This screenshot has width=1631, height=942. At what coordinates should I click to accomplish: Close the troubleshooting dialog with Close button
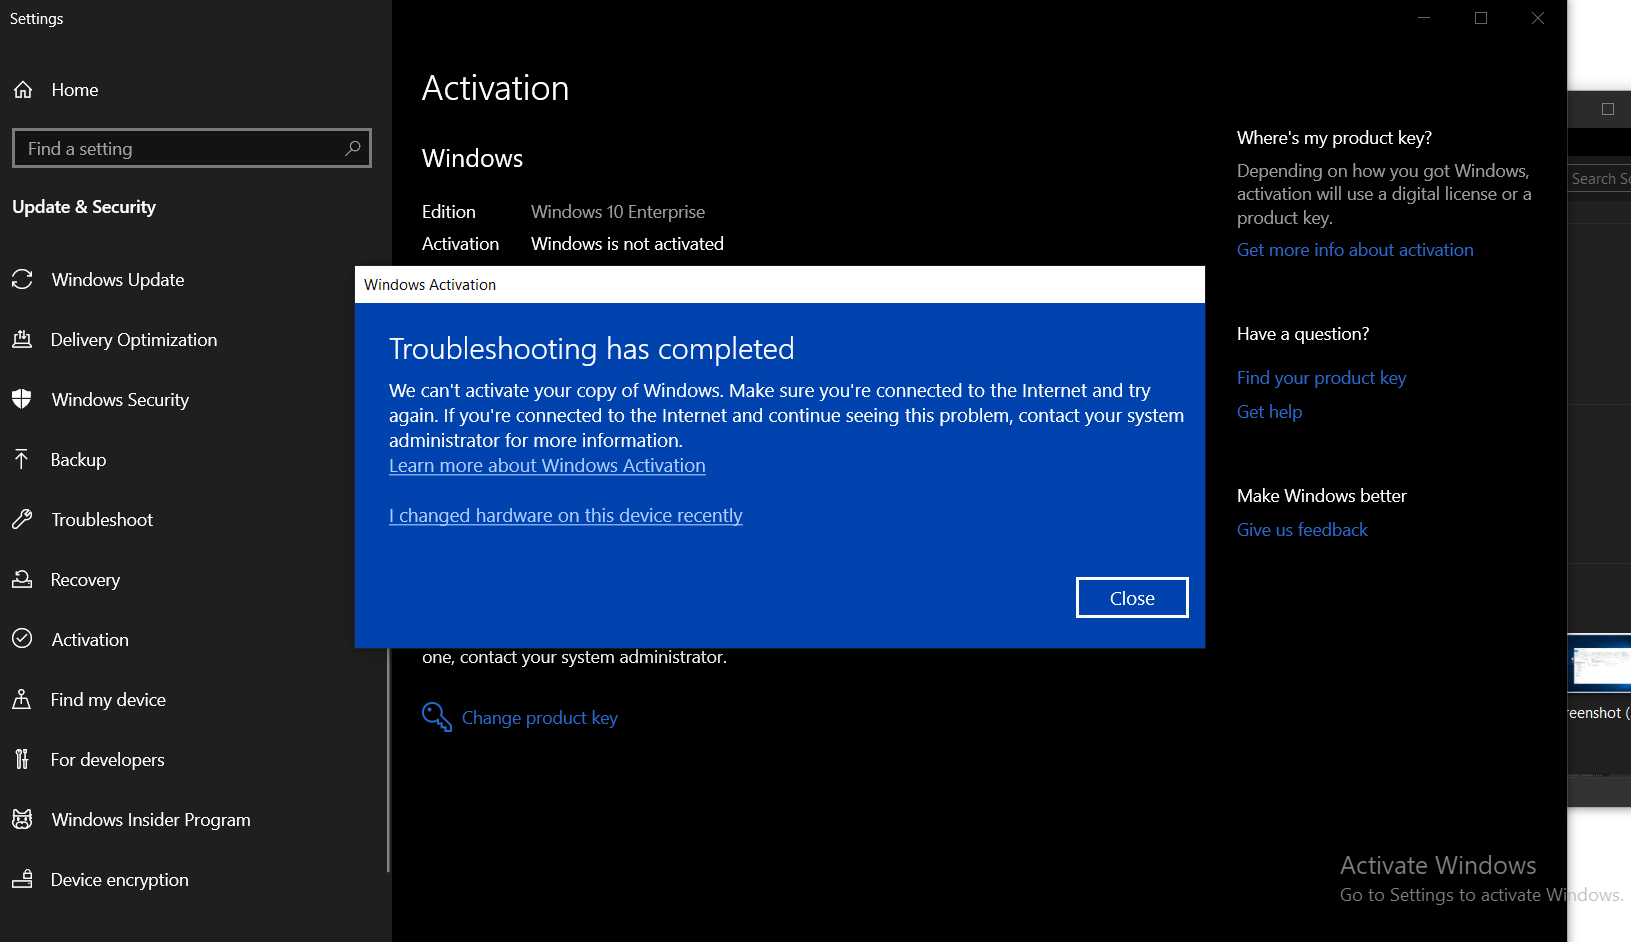[x=1132, y=598]
